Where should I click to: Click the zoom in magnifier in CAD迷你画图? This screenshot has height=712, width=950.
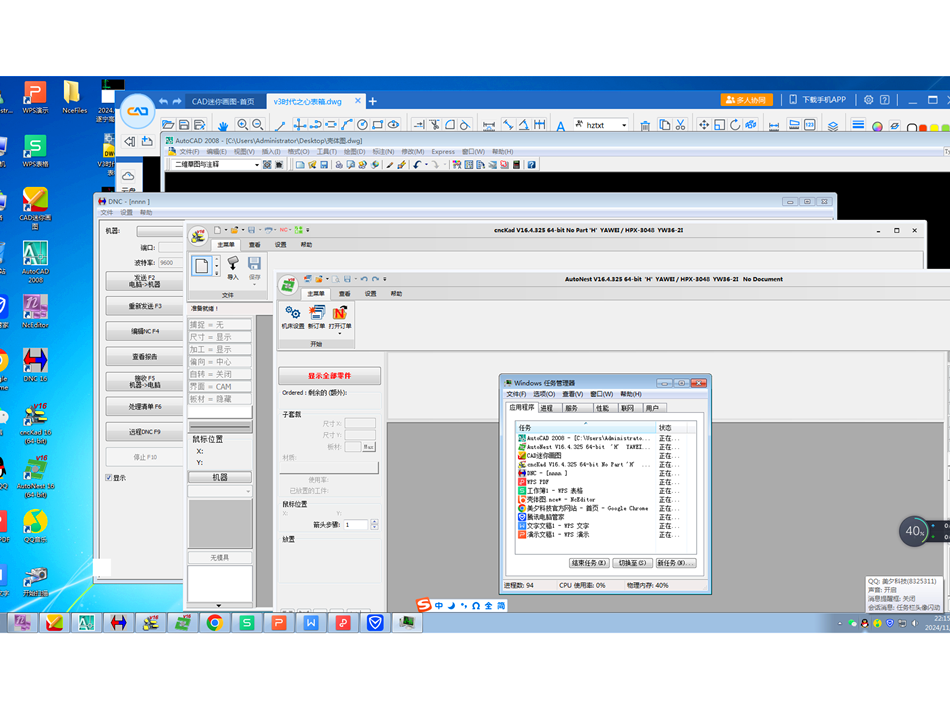tap(242, 125)
